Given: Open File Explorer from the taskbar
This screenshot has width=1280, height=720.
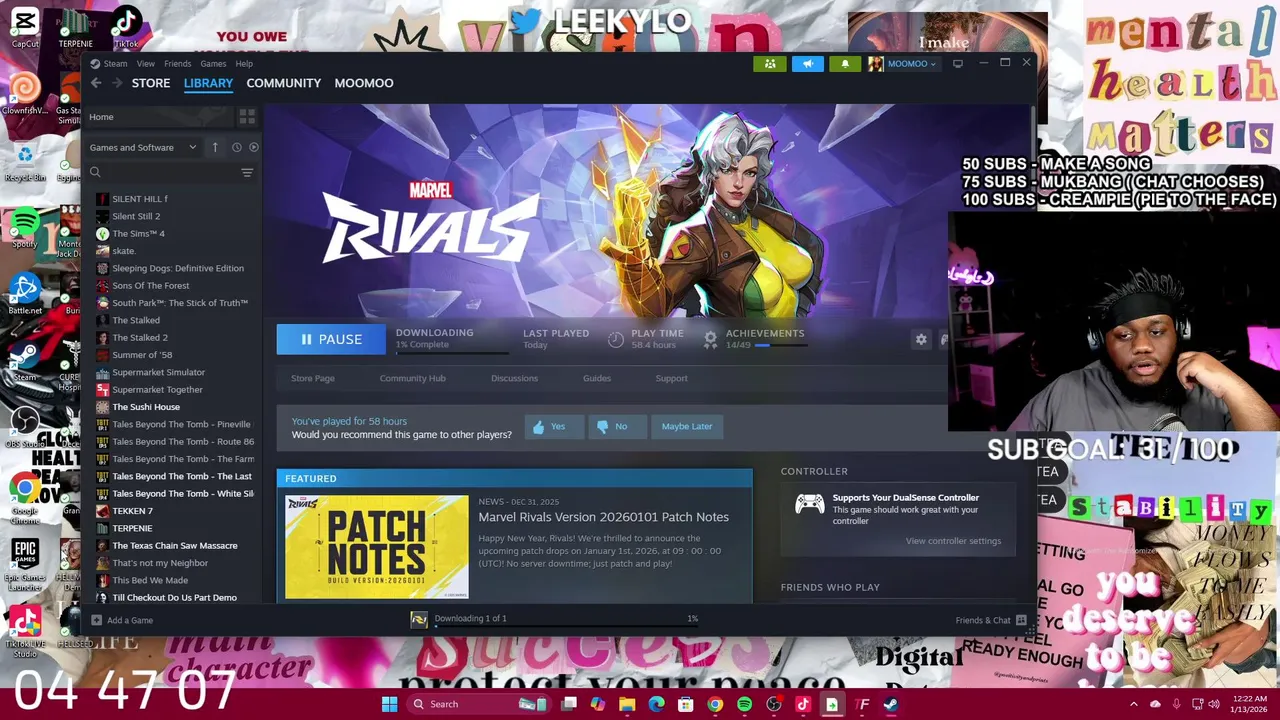Looking at the screenshot, I should [x=627, y=704].
